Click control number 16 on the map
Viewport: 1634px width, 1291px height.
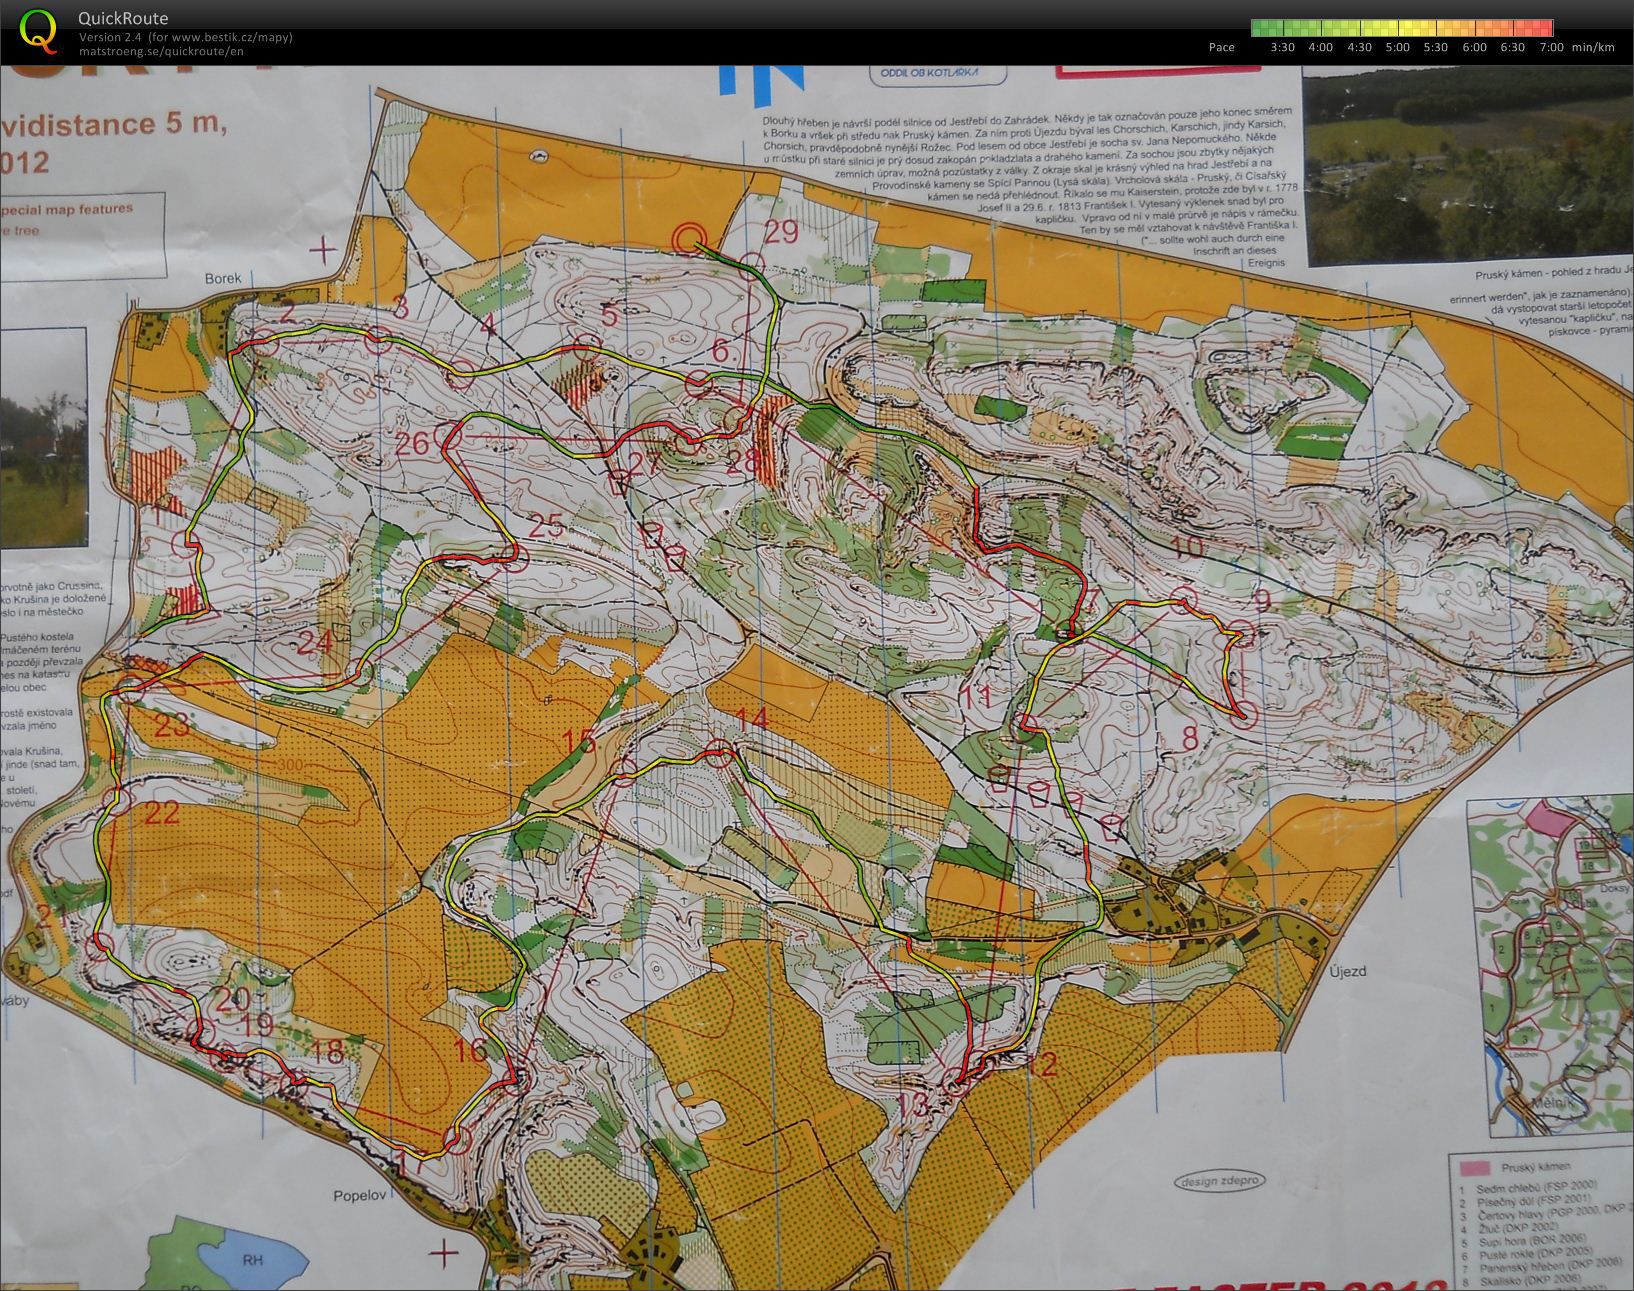click(470, 1050)
